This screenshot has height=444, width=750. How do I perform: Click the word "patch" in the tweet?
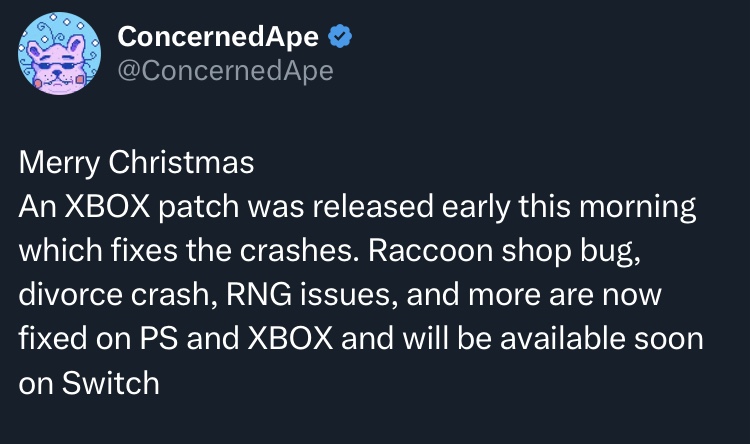click(199, 207)
